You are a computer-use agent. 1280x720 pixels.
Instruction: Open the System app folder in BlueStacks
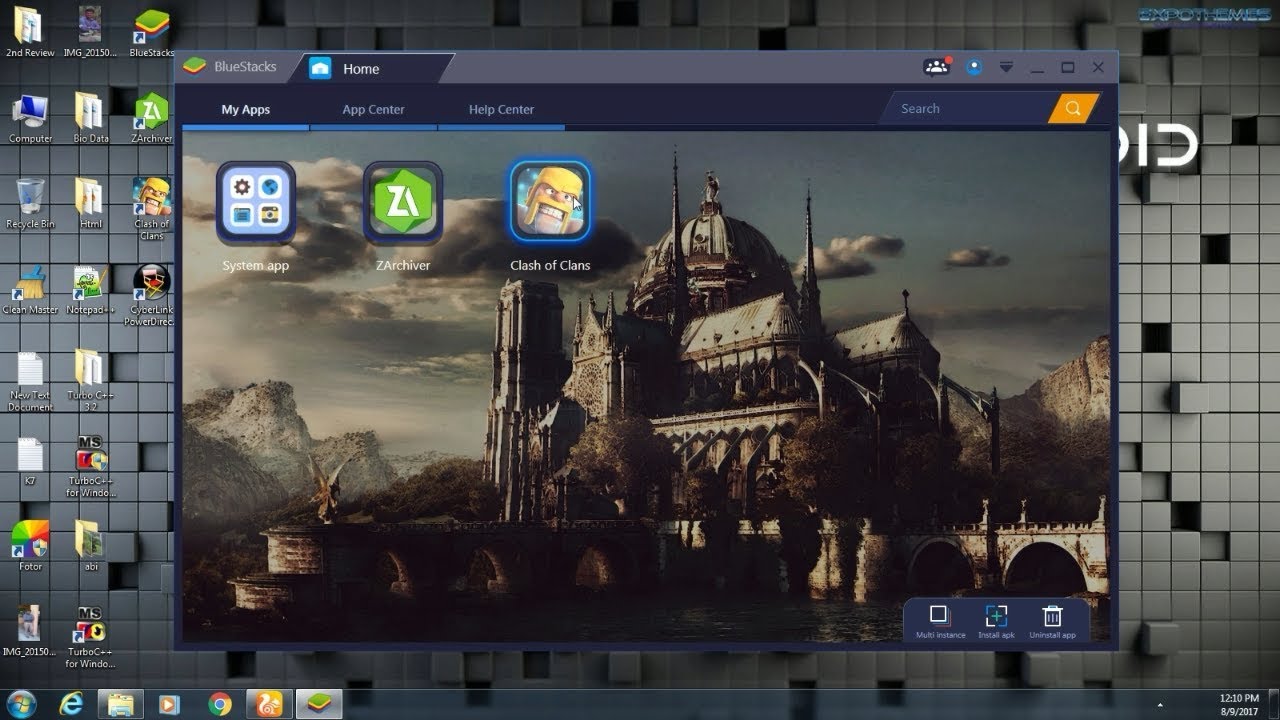click(256, 203)
